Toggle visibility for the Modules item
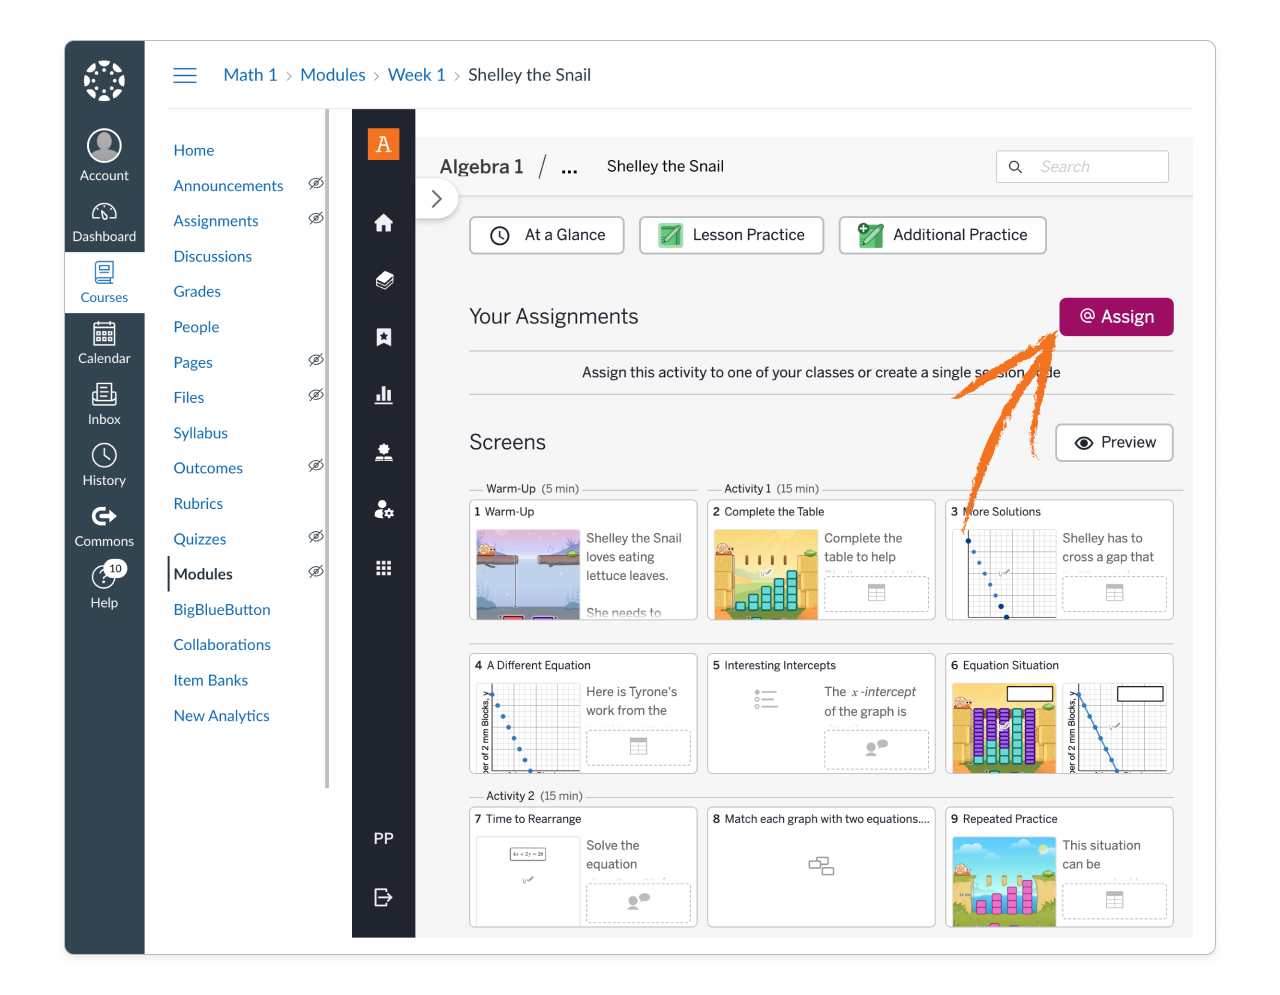Screen dimensions: 1280x995 [316, 571]
